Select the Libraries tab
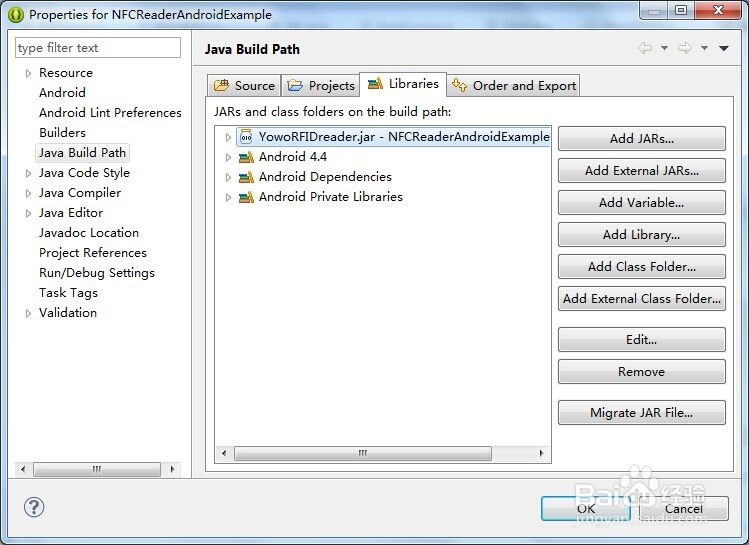The image size is (749, 545). click(403, 84)
